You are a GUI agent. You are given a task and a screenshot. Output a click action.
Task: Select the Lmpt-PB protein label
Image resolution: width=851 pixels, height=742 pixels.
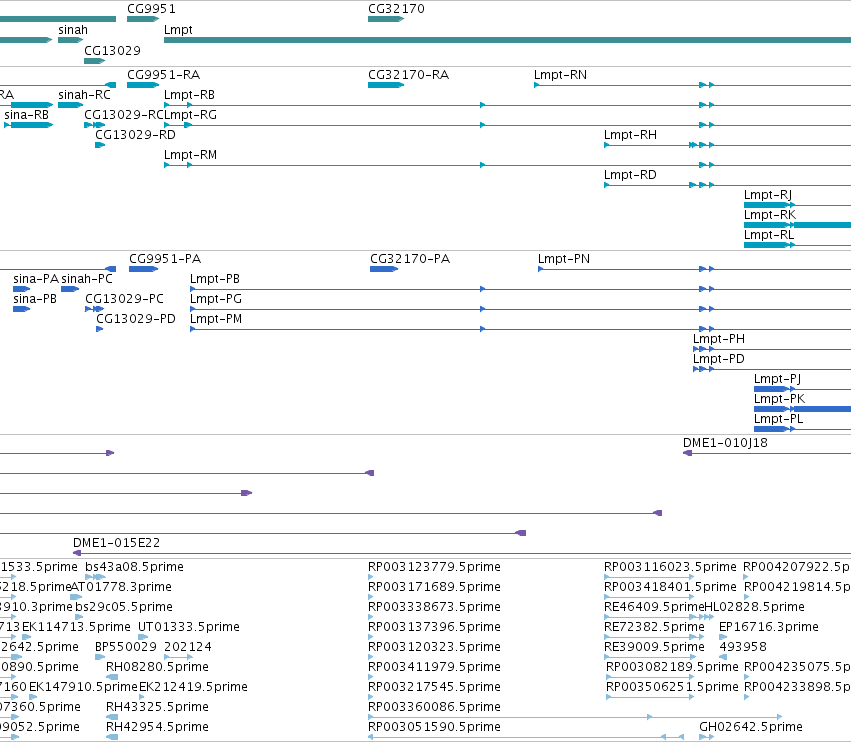pyautogui.click(x=215, y=278)
